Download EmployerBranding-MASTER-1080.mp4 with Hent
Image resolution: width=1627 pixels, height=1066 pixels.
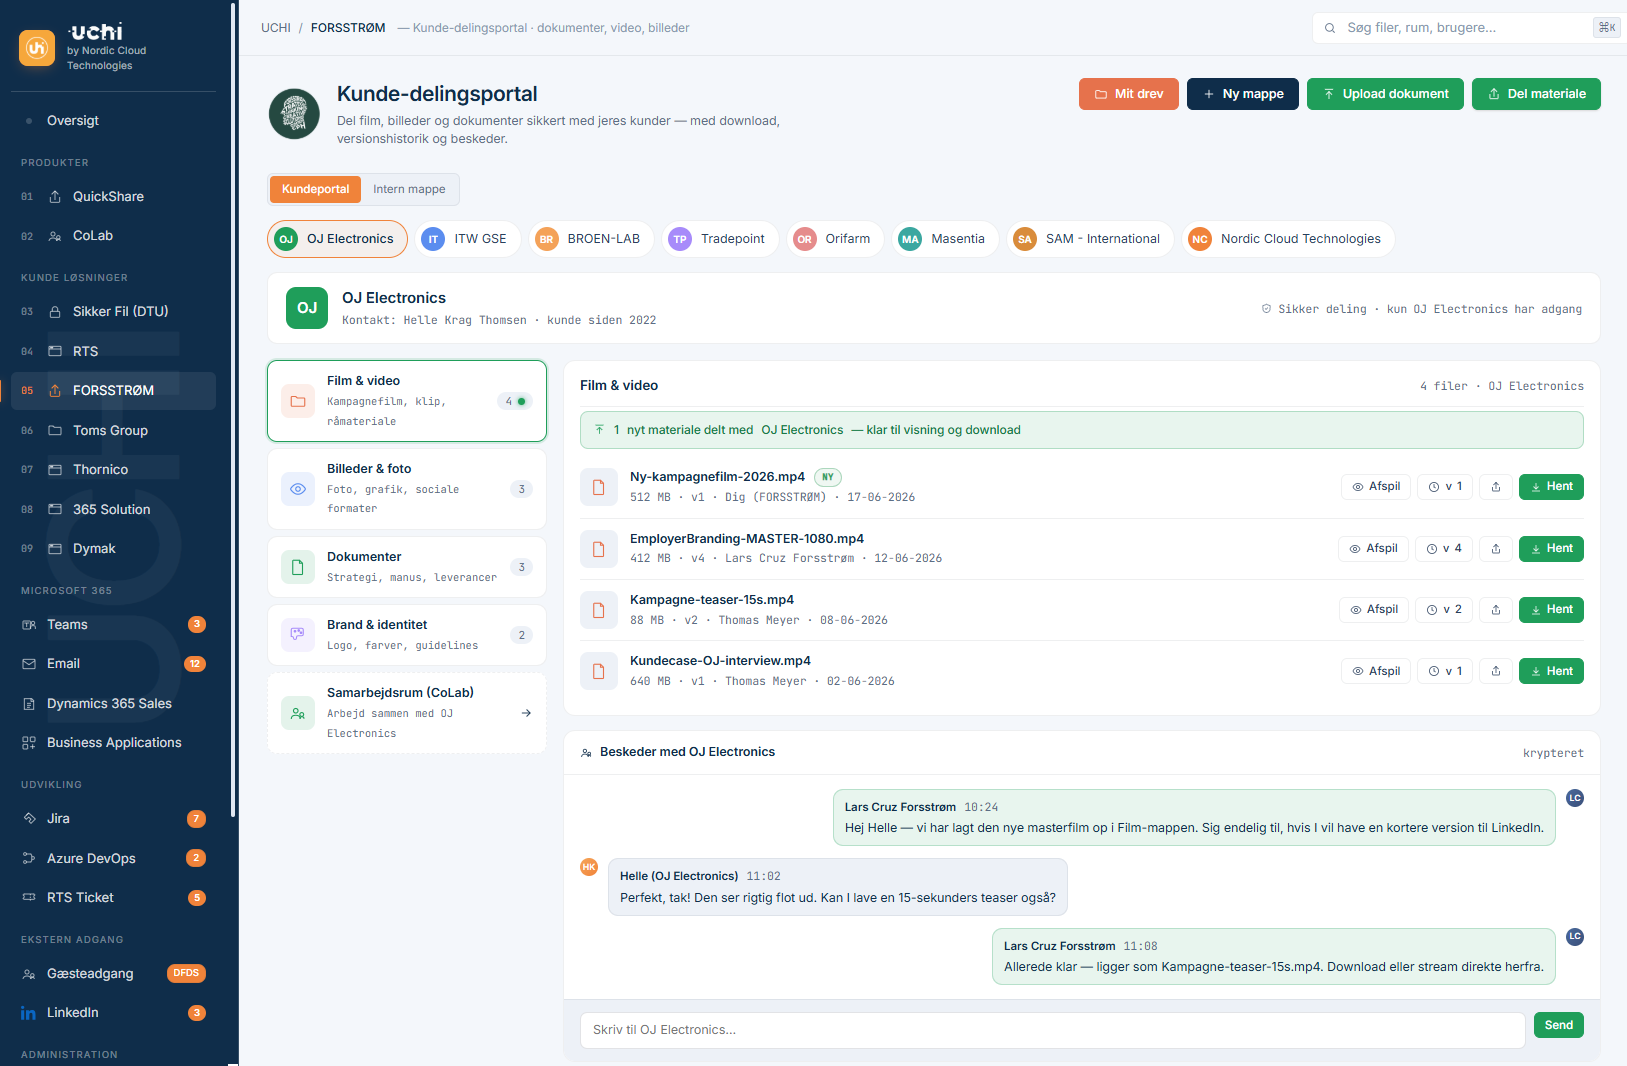click(x=1551, y=549)
